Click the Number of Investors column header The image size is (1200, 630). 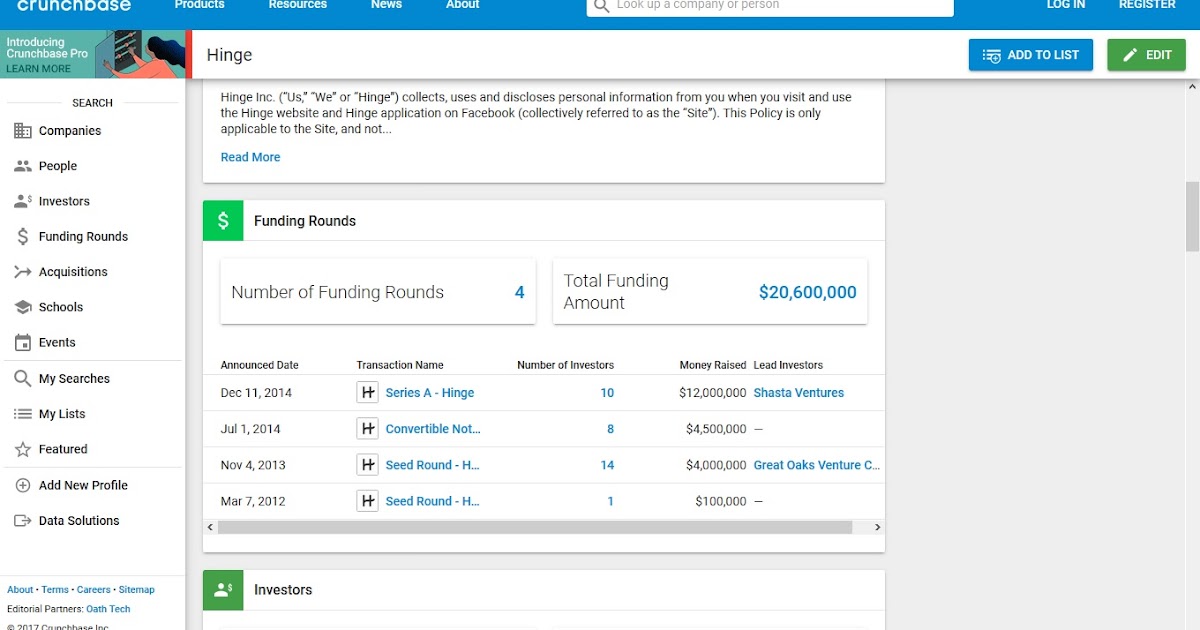tap(565, 365)
